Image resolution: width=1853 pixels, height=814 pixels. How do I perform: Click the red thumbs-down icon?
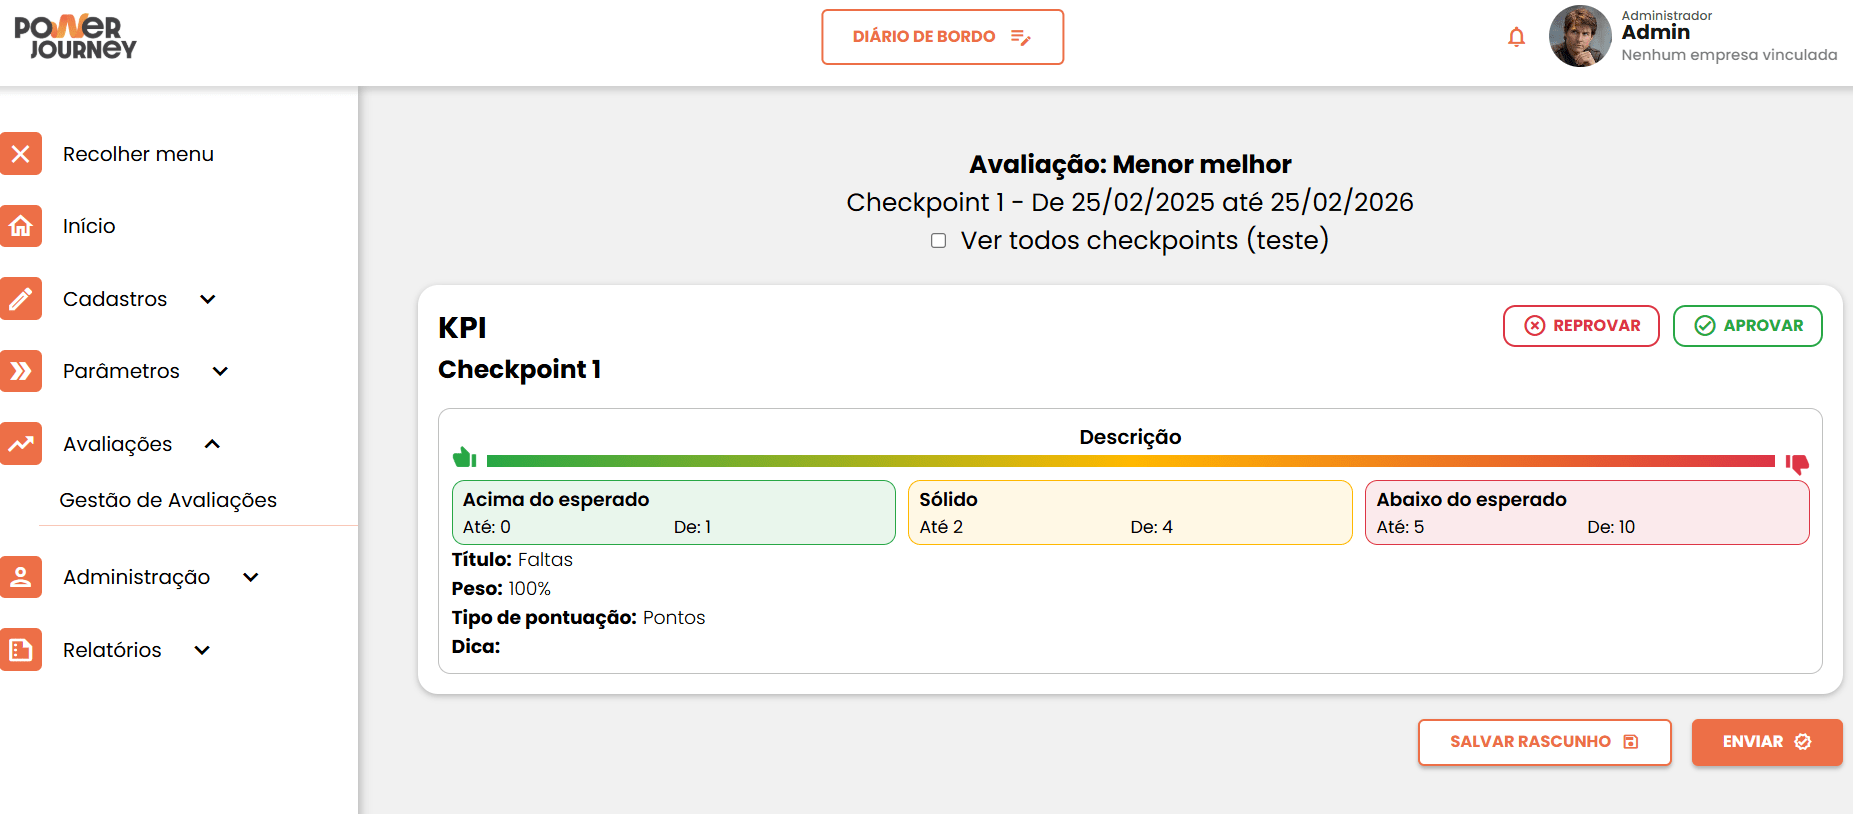(x=1797, y=464)
